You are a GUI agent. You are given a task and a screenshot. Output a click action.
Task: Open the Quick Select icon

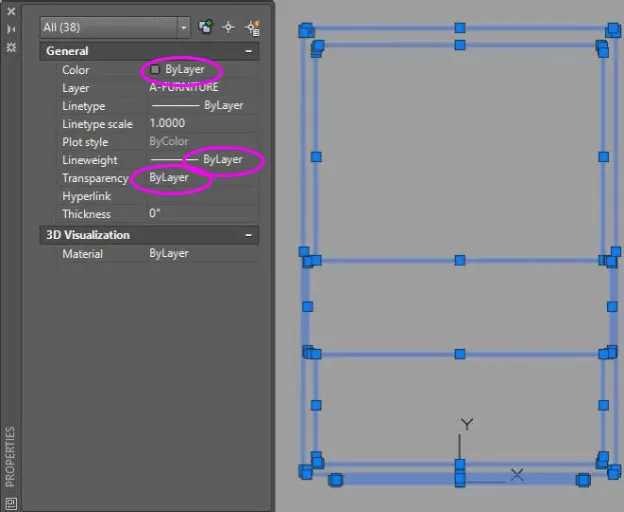point(251,27)
